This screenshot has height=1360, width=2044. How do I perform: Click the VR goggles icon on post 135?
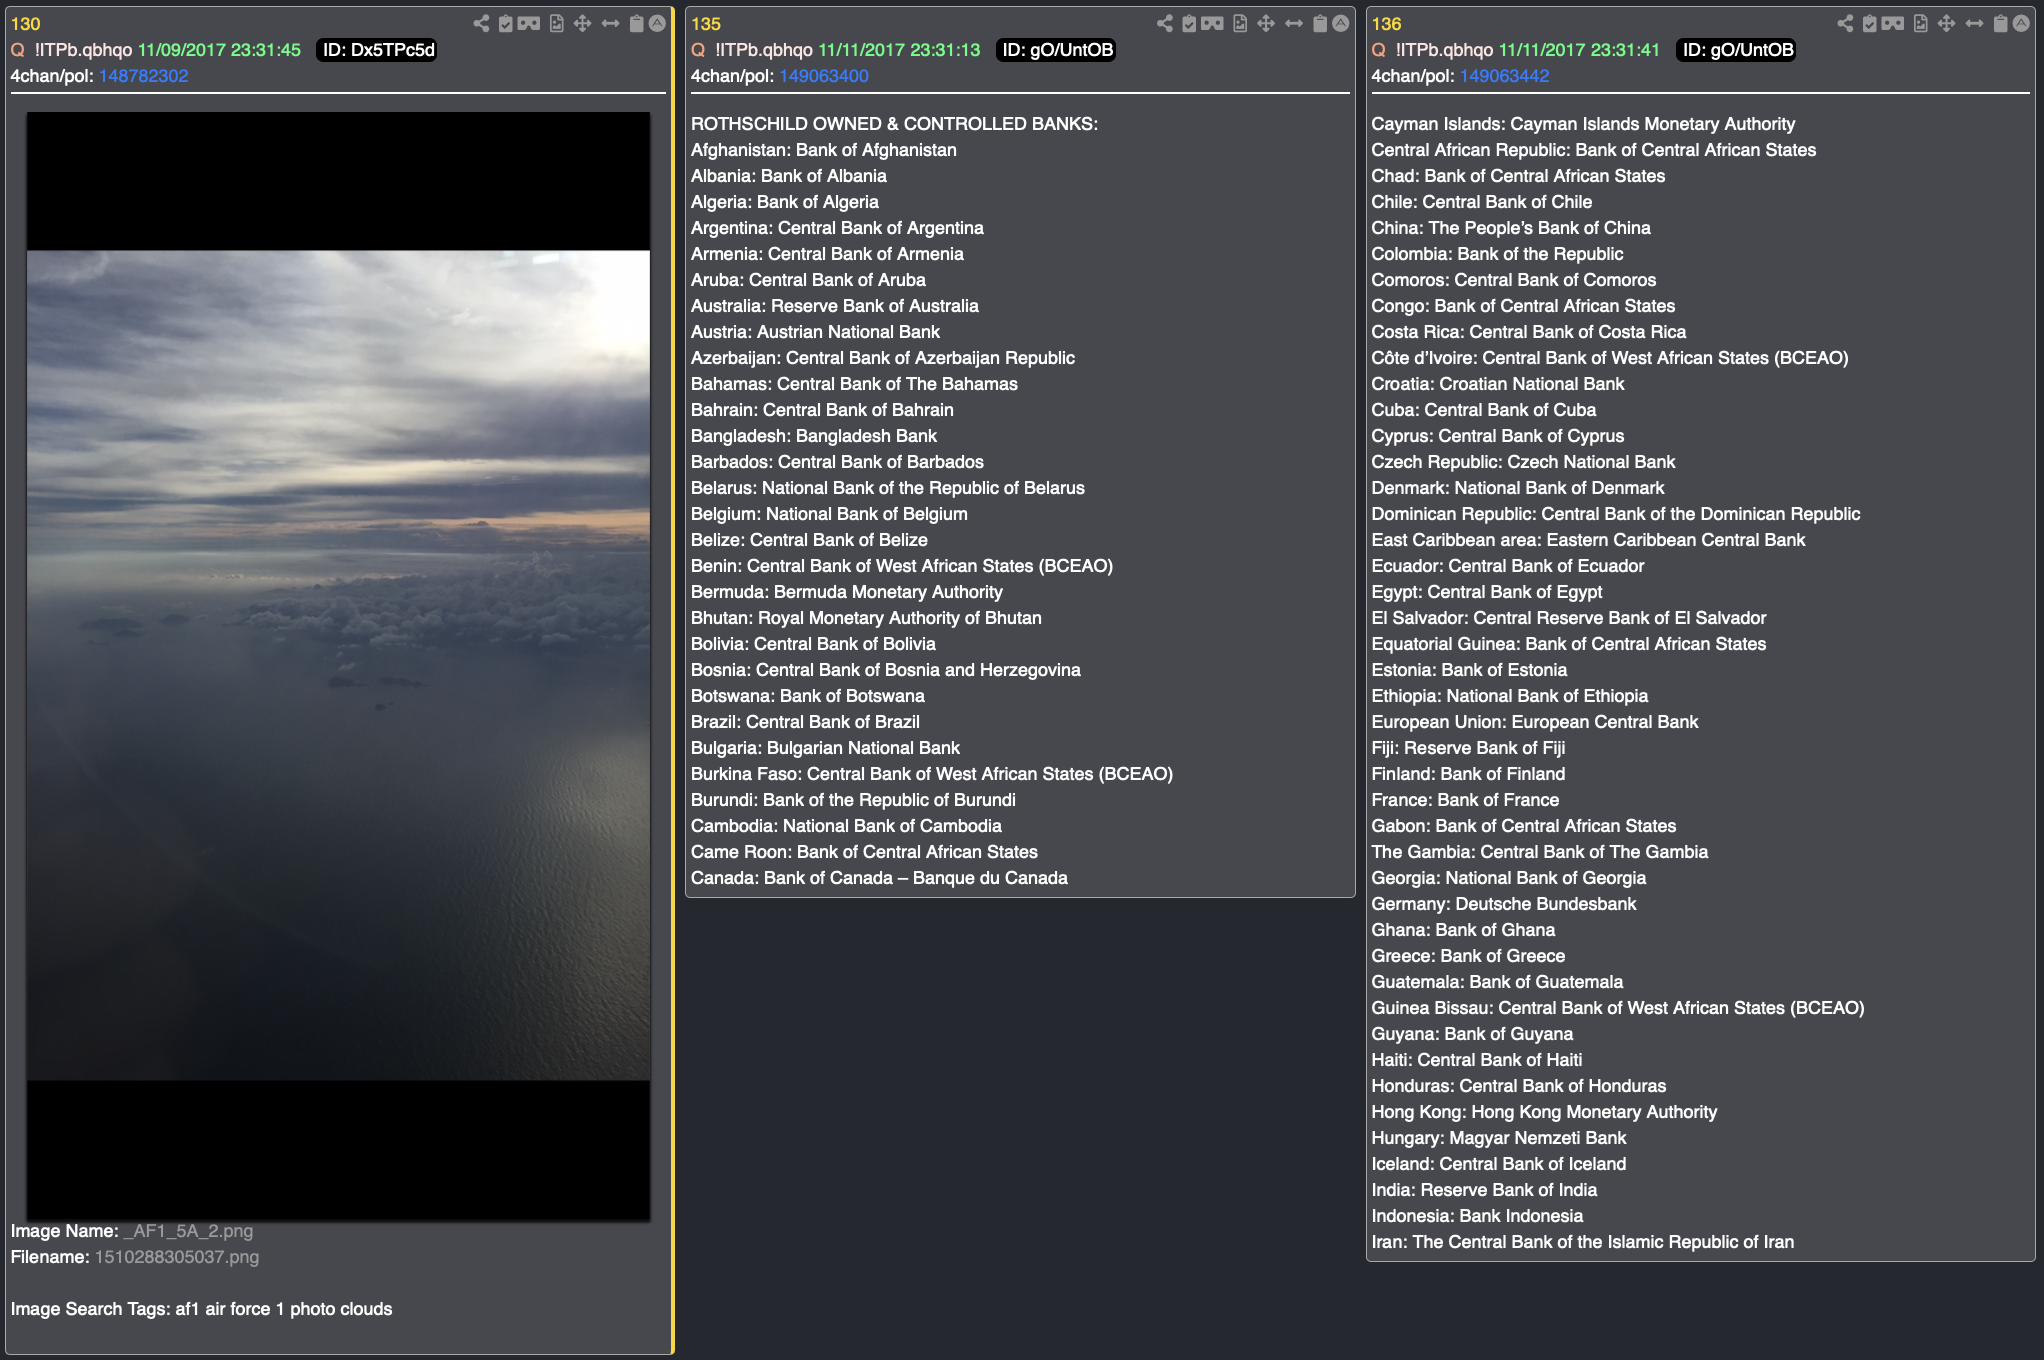[1212, 23]
